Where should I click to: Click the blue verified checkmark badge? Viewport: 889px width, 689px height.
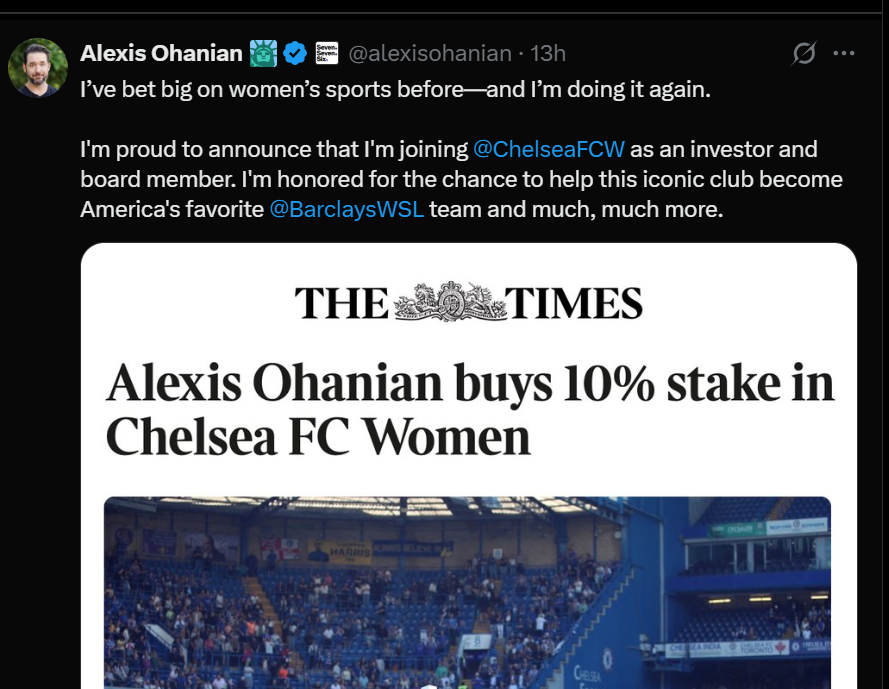[295, 53]
